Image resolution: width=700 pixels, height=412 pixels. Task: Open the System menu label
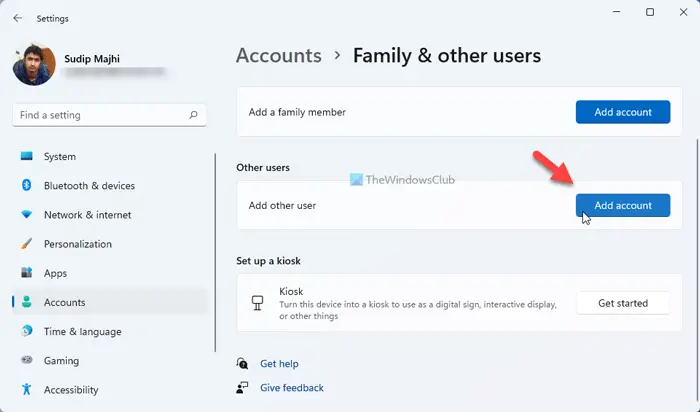(x=60, y=157)
